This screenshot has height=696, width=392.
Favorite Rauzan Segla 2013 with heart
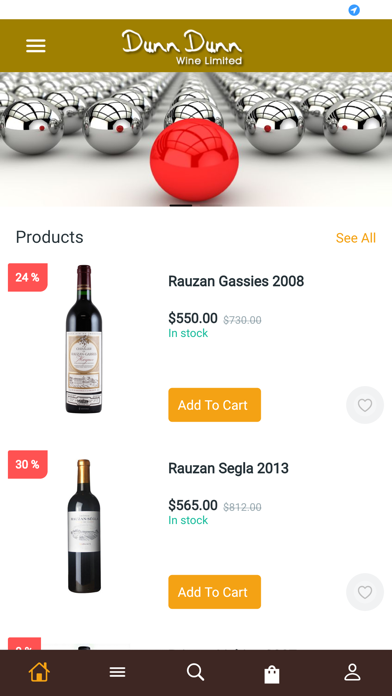click(x=365, y=592)
